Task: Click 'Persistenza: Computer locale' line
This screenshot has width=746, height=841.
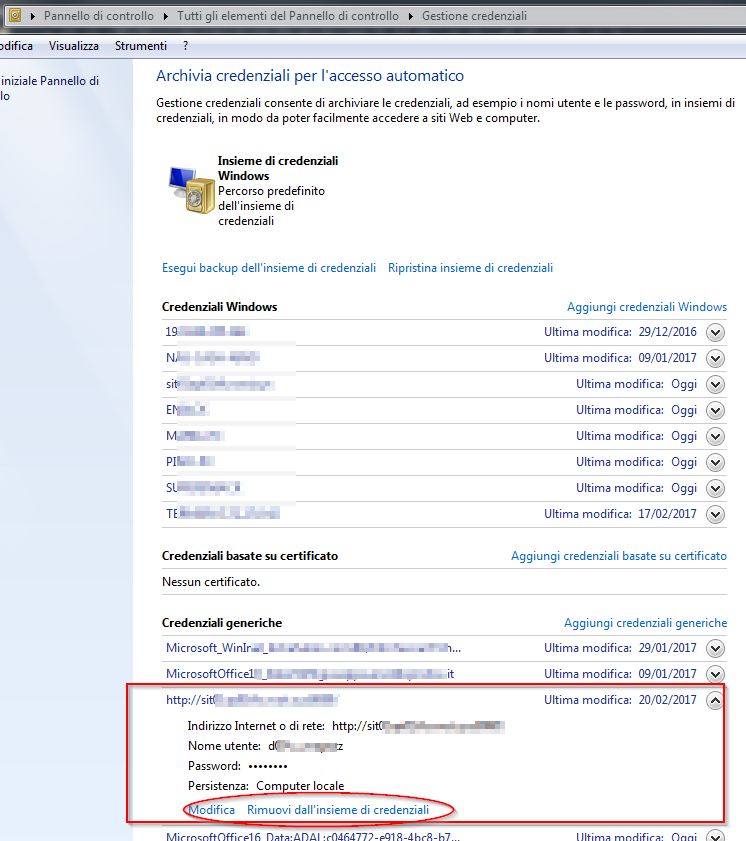Action: coord(266,786)
